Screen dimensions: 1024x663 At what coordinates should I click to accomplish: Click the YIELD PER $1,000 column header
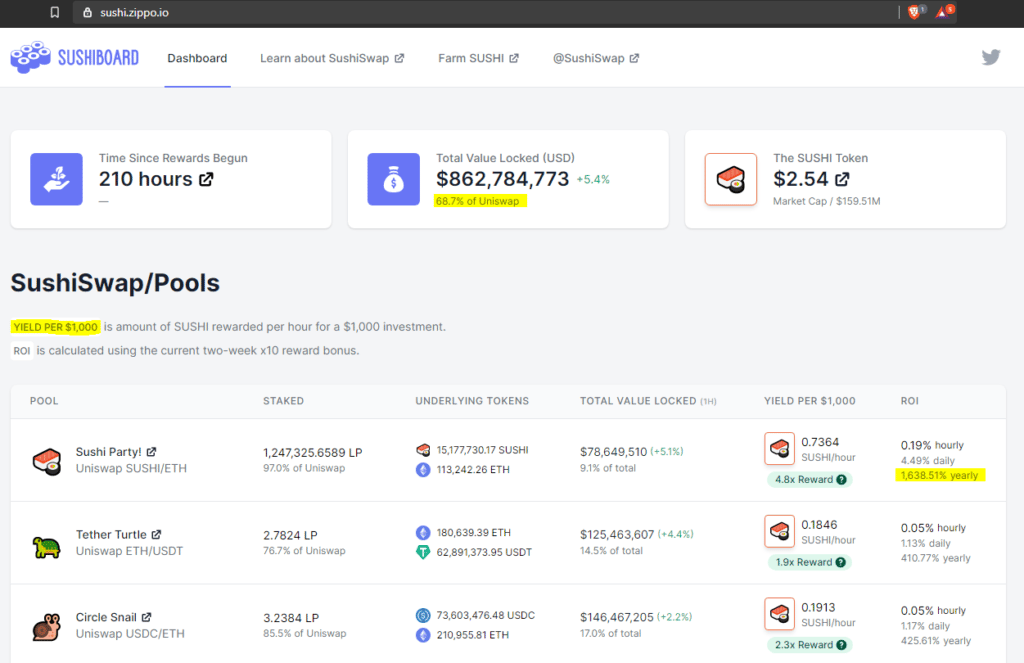coord(810,401)
